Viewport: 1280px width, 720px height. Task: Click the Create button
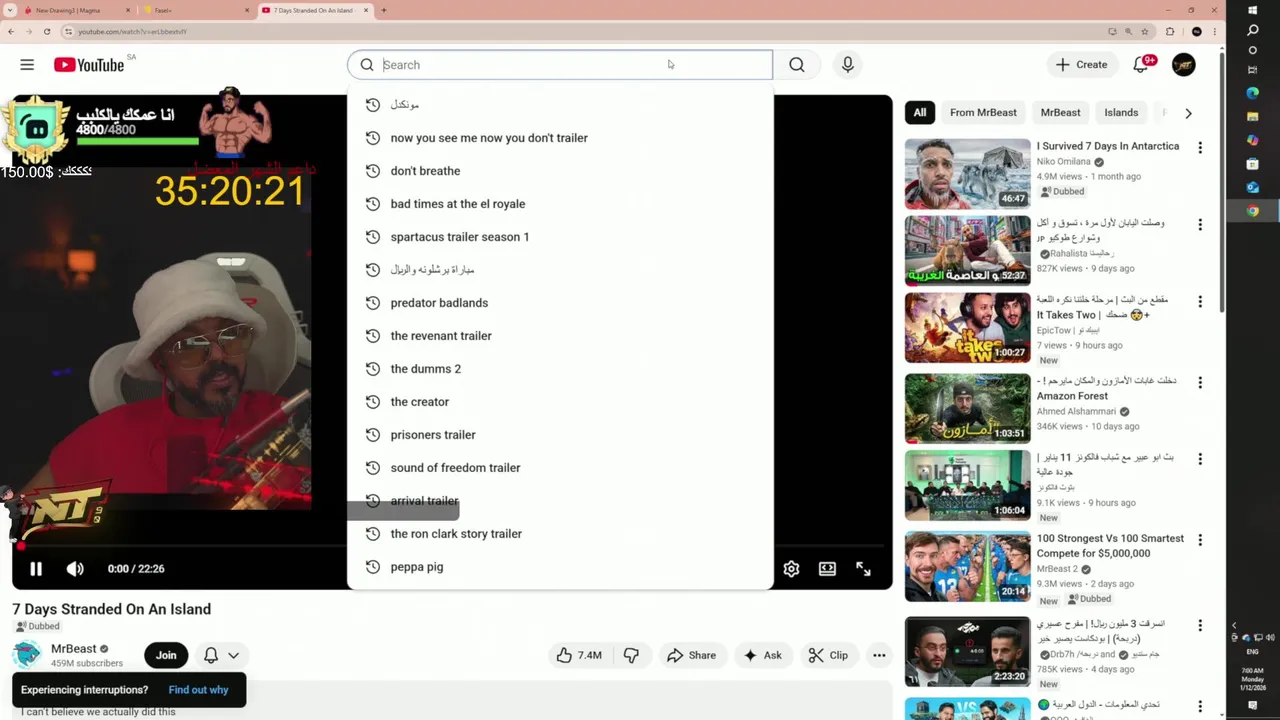(x=1082, y=65)
